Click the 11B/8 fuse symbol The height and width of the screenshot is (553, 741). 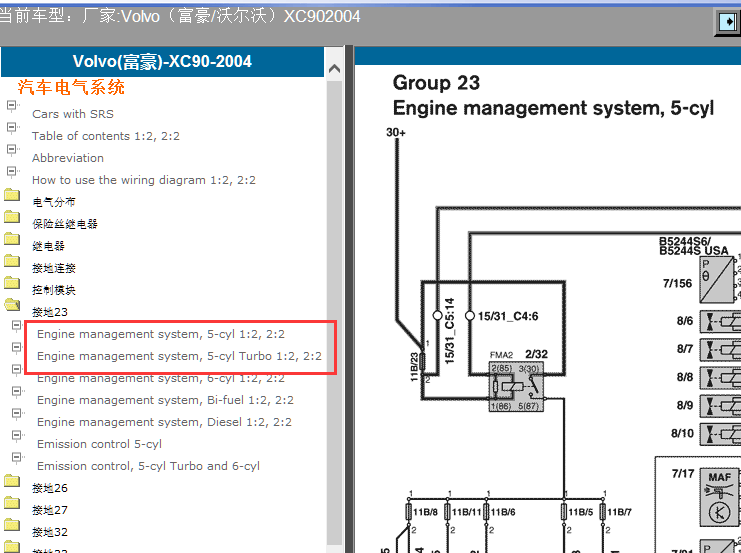(409, 512)
